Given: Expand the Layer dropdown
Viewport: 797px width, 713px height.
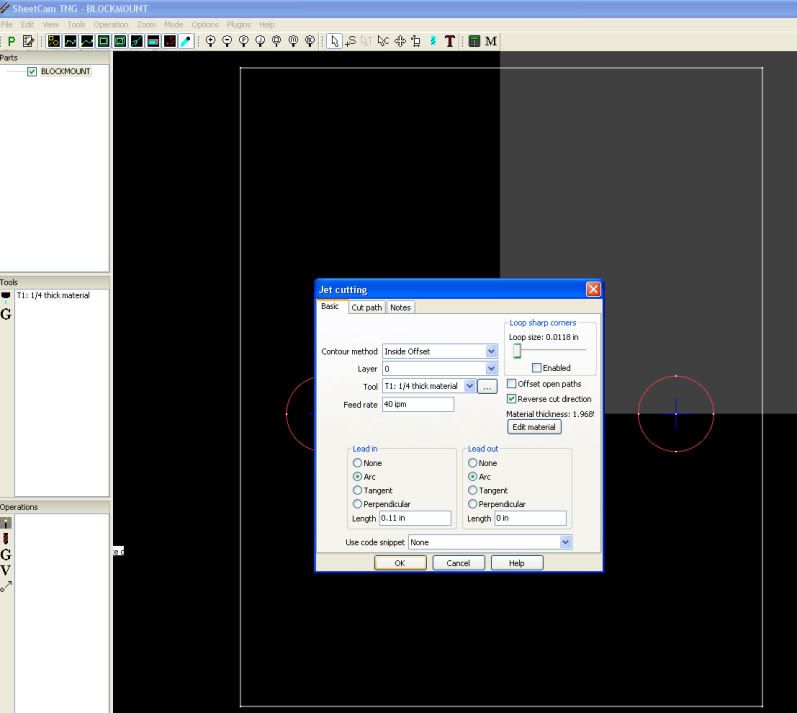Looking at the screenshot, I should pos(490,369).
